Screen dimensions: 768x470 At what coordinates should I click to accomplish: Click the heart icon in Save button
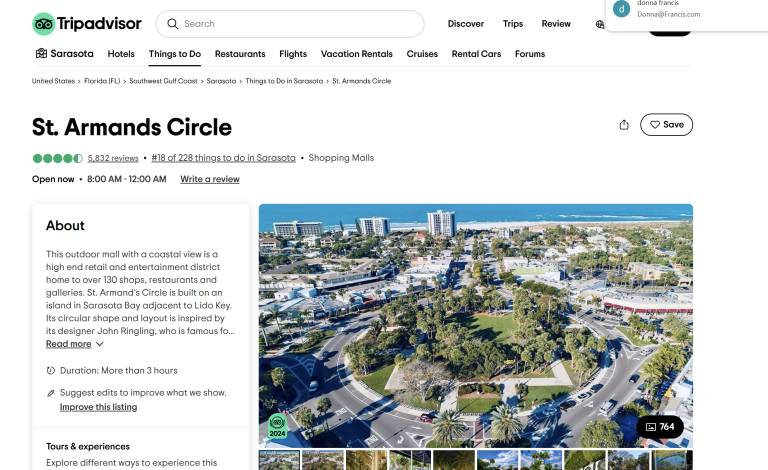pos(654,125)
